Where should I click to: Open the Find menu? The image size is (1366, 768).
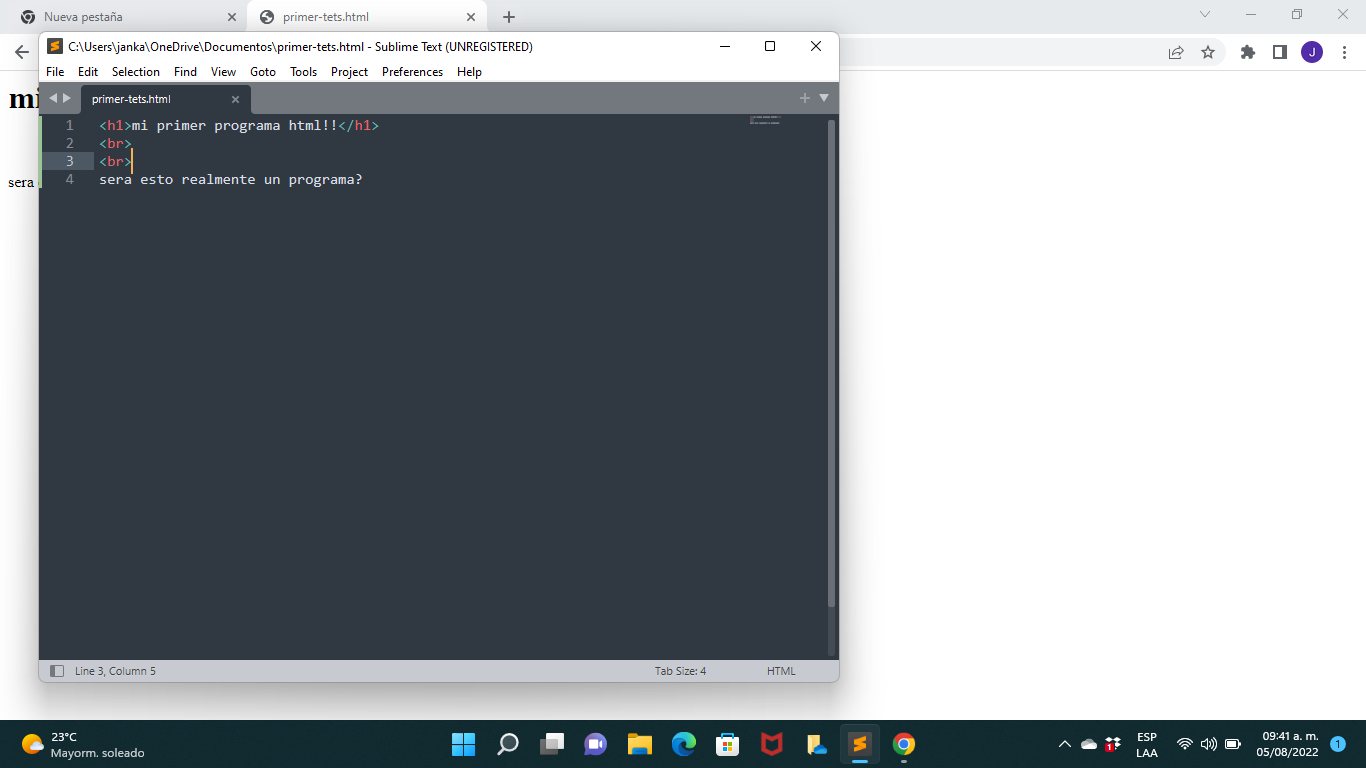point(185,72)
